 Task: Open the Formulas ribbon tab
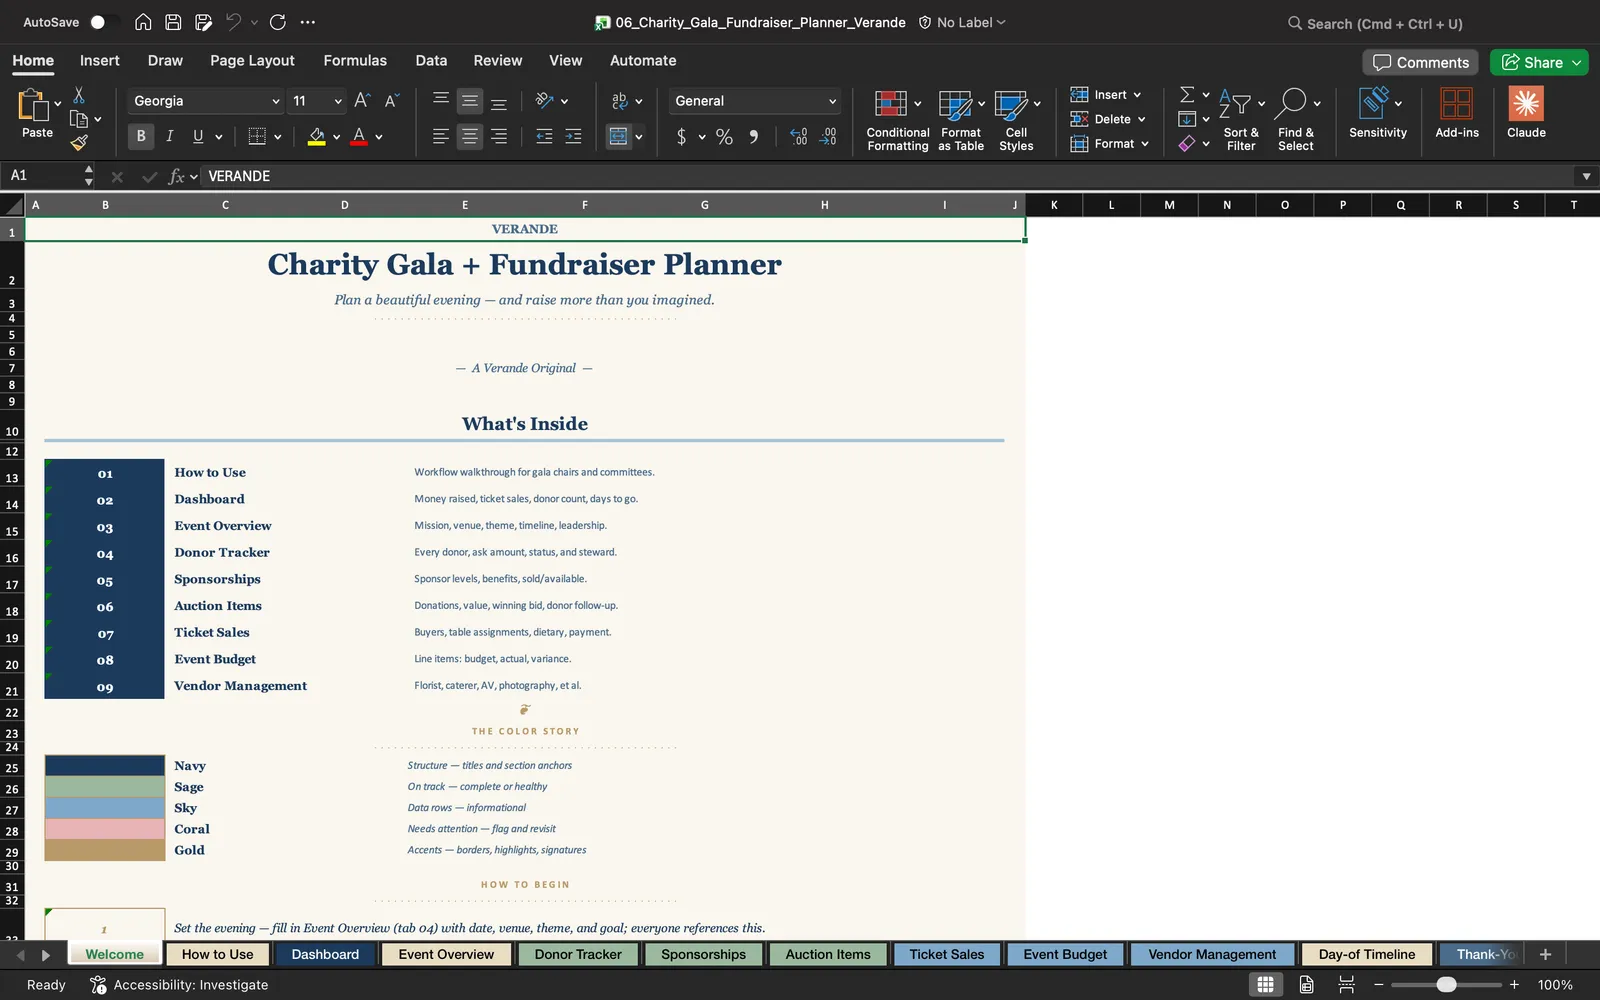coord(355,60)
